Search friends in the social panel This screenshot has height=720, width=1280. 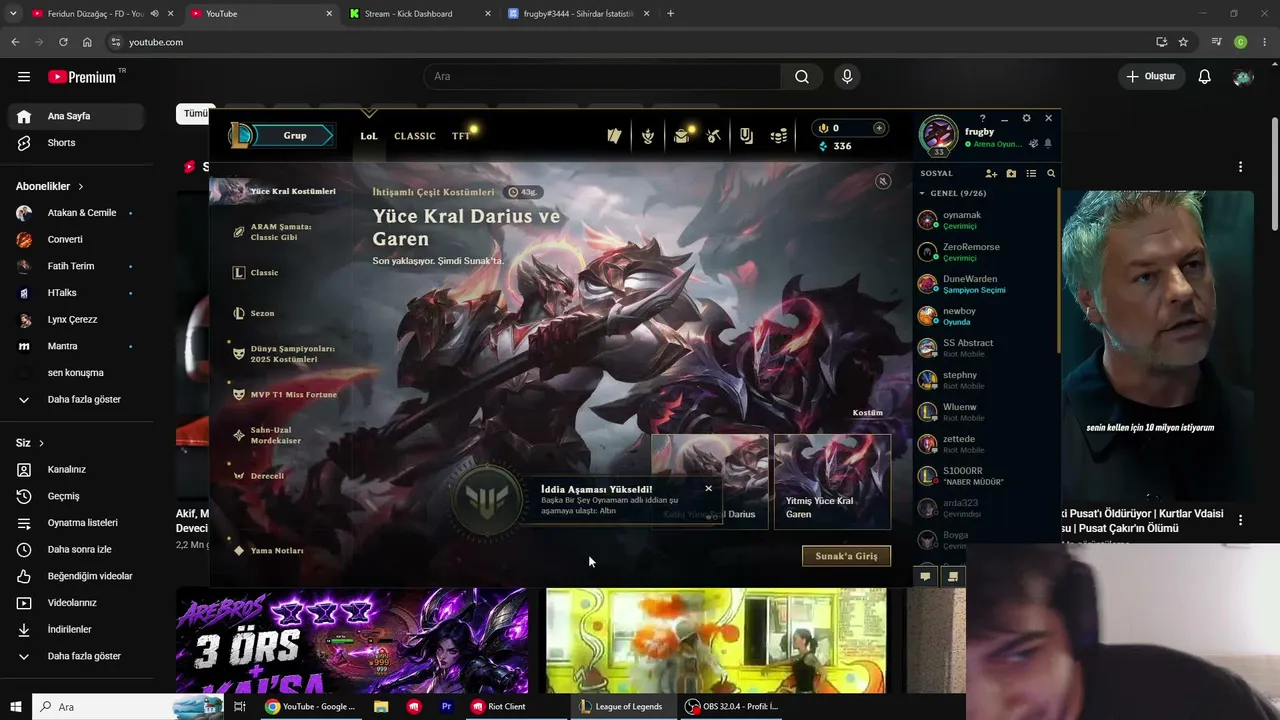1051,174
